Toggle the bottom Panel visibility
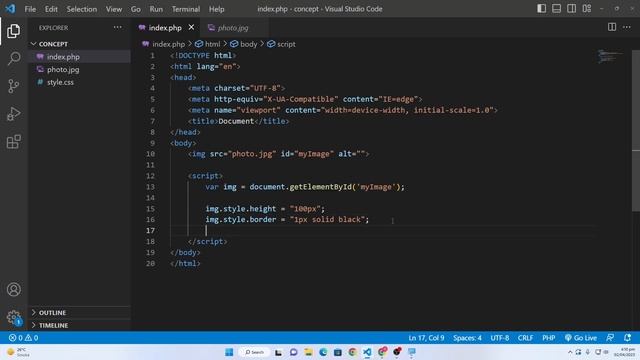Screen dimensions: 640x360 [556, 9]
